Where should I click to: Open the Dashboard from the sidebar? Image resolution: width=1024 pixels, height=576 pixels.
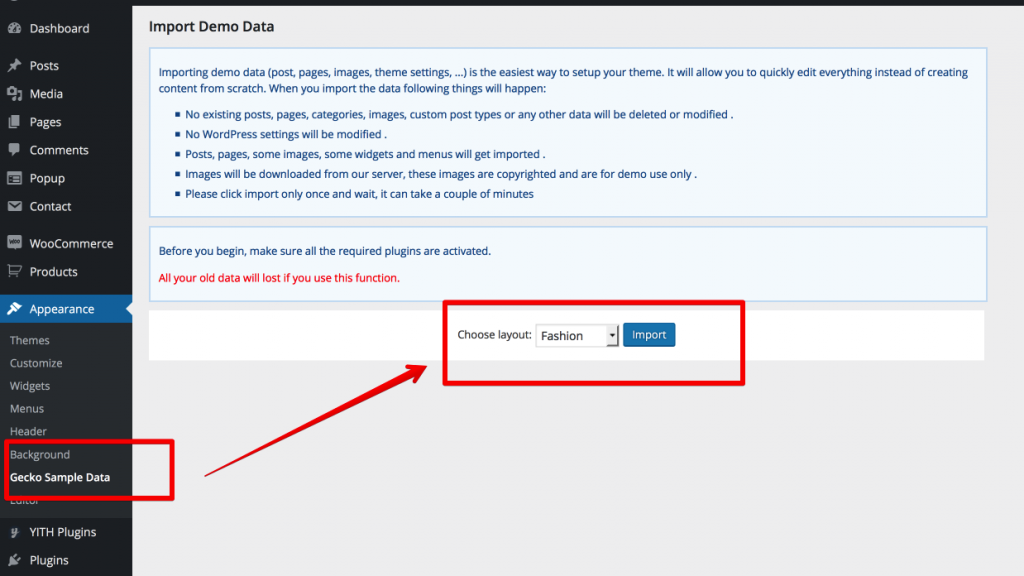[x=14, y=28]
